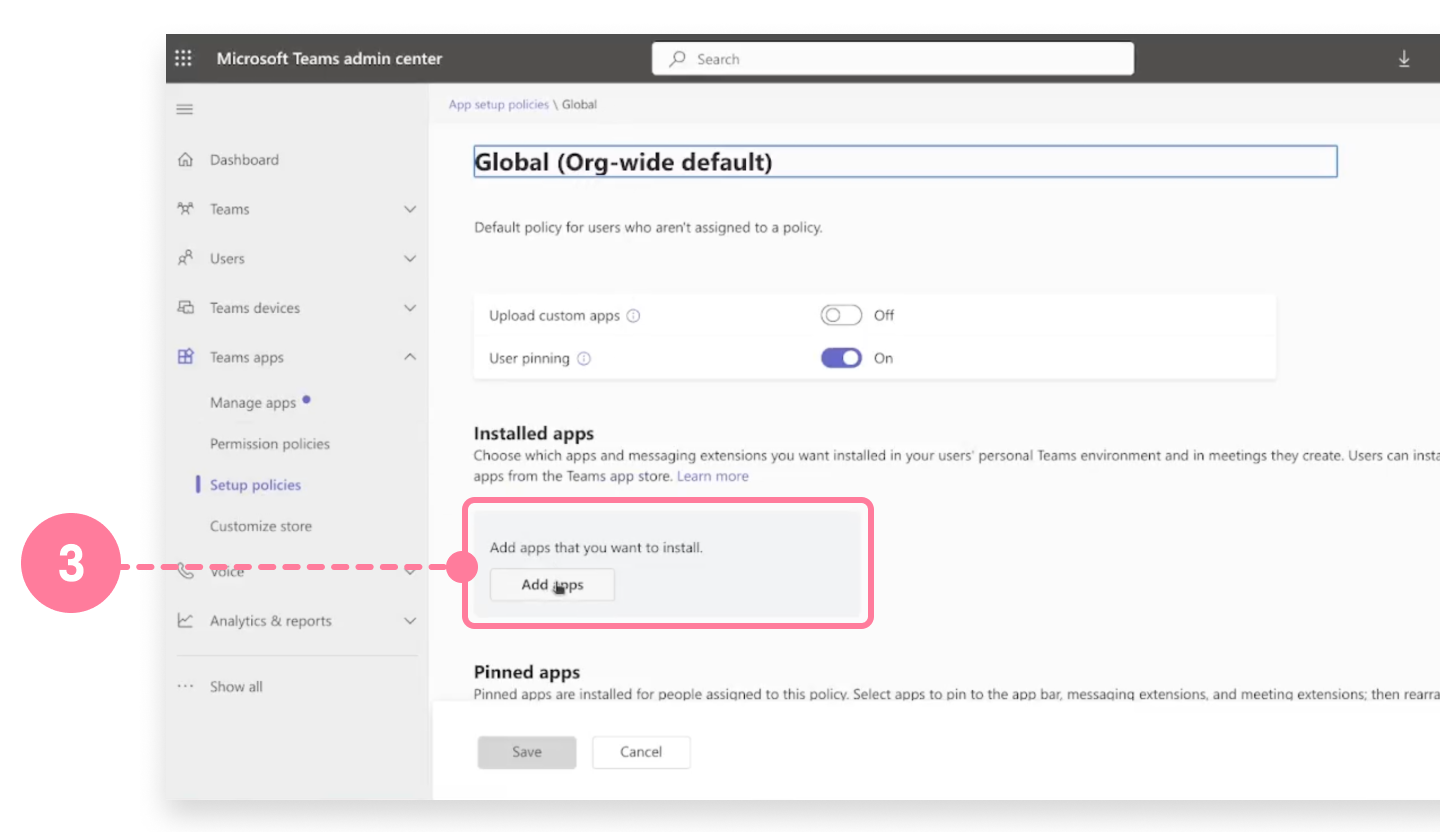Click the Global breadcrumb text
Viewport: 1440px width, 832px height.
579,104
